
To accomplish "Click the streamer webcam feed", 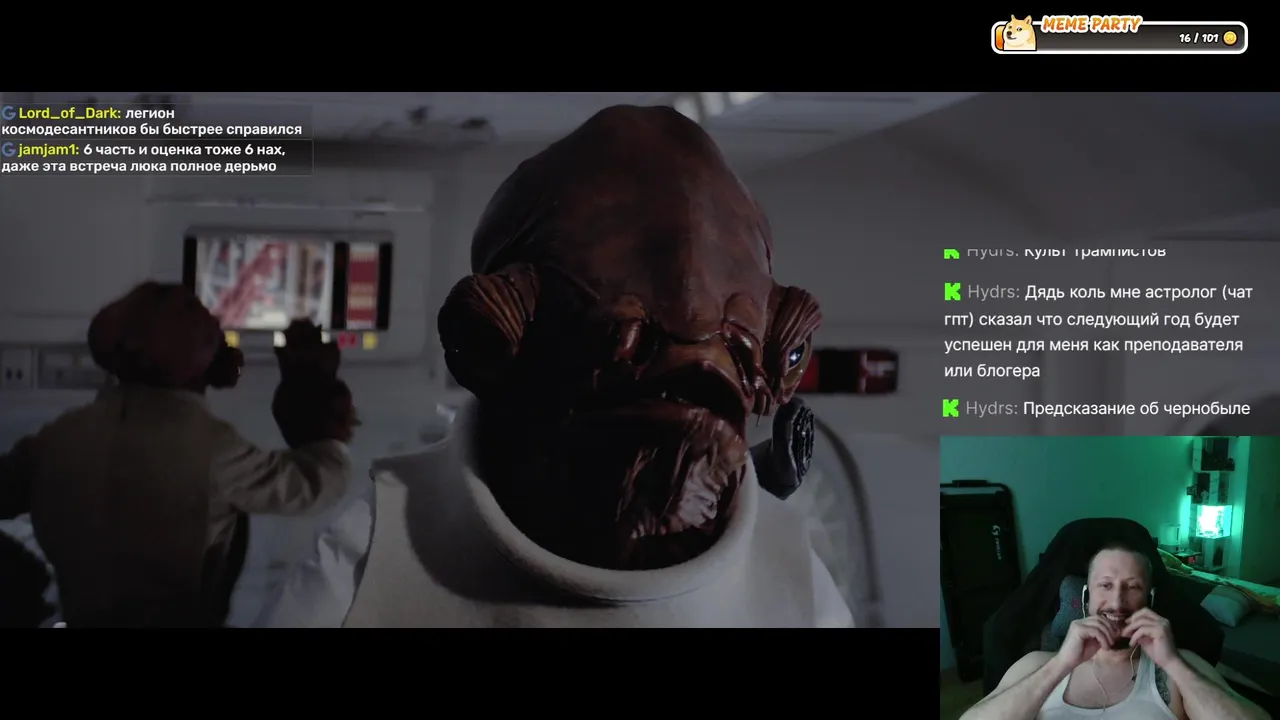I will click(x=1110, y=578).
